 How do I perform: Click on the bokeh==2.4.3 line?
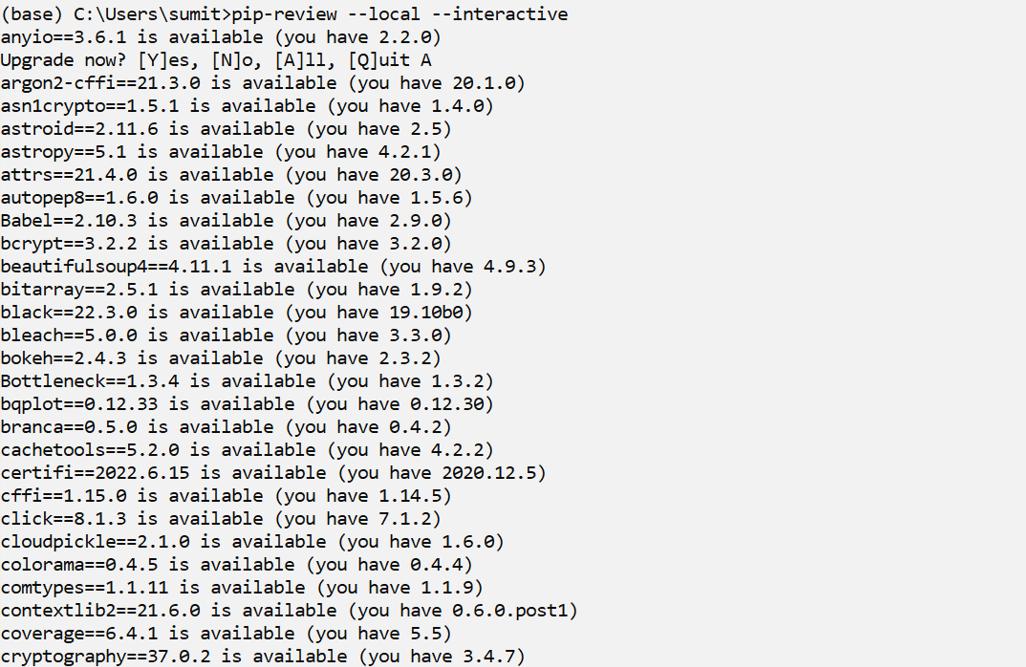[220, 359]
